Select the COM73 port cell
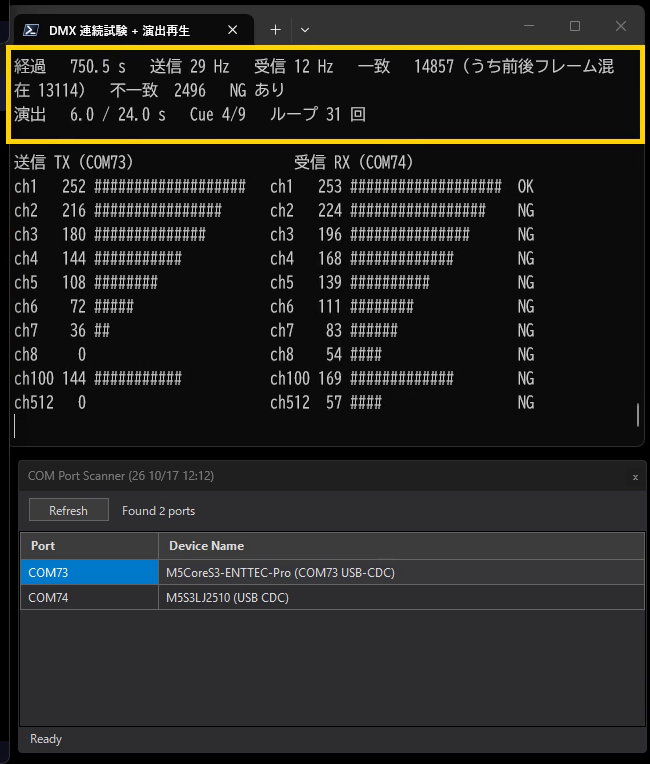 90,572
